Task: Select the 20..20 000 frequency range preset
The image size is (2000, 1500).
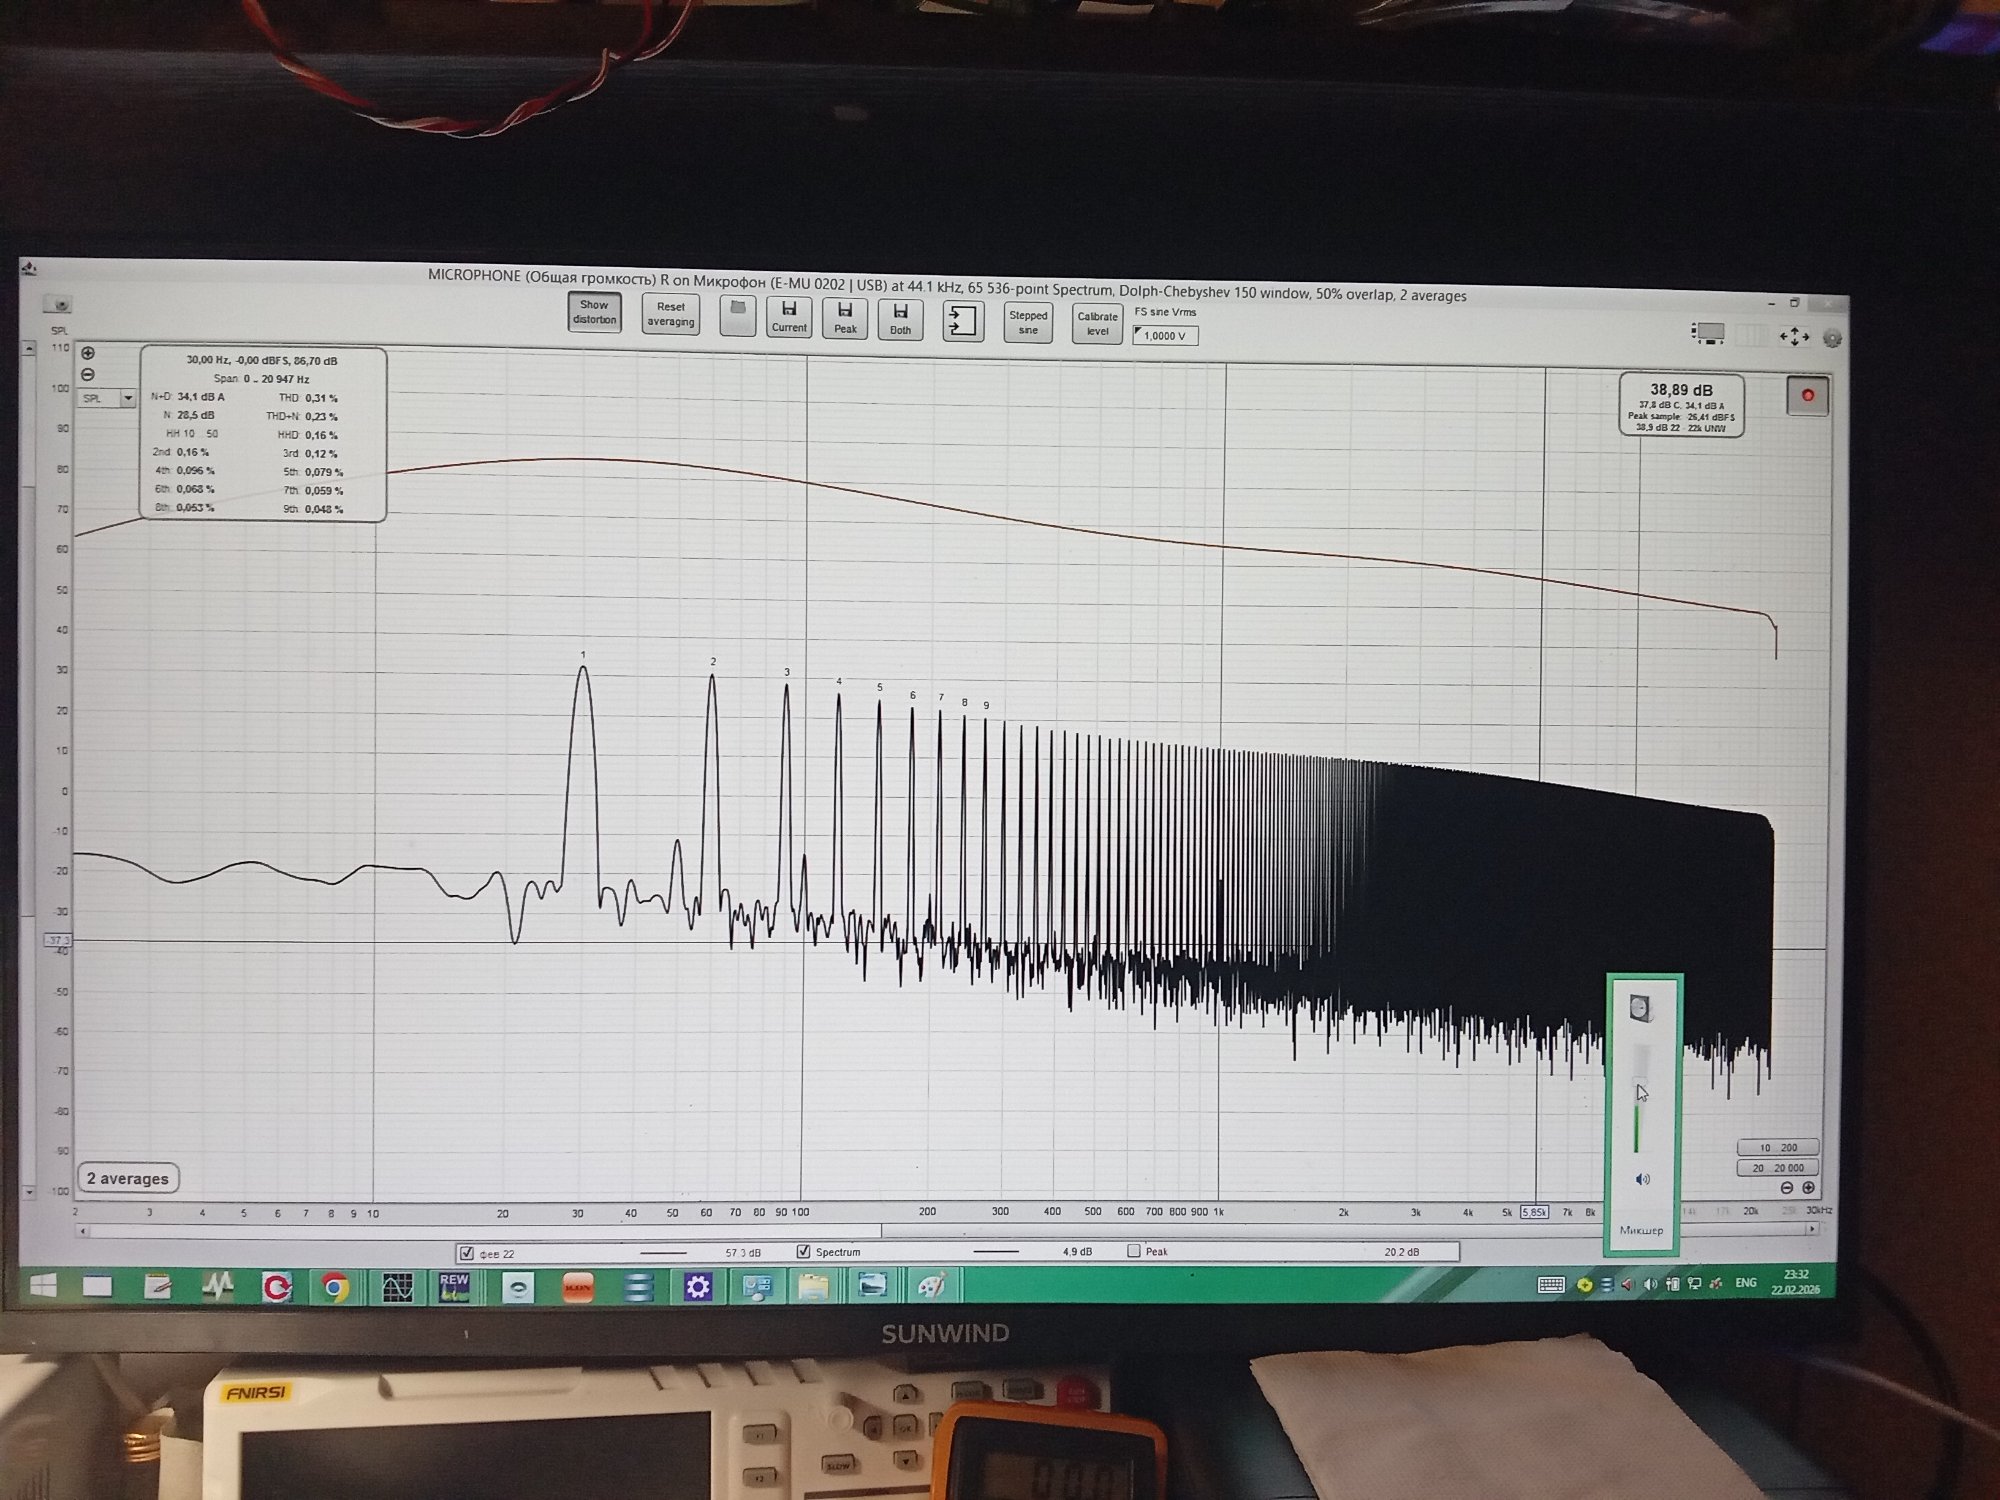Action: 1777,1168
